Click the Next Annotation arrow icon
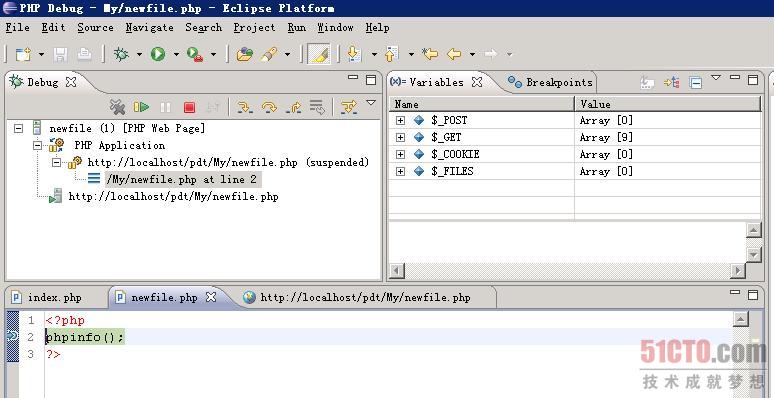The height and width of the screenshot is (398, 774). pyautogui.click(x=353, y=54)
